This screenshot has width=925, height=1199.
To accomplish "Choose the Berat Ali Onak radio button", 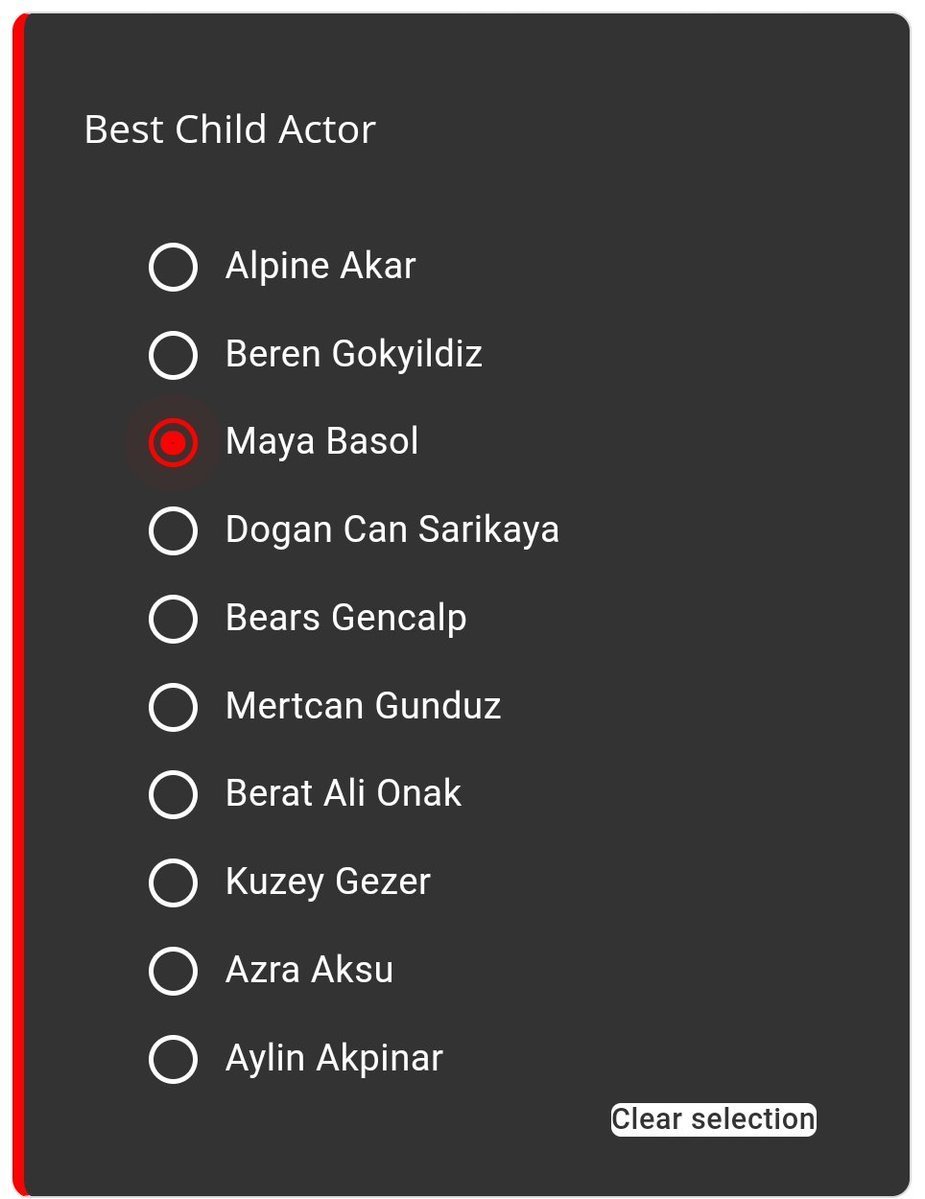I will (x=173, y=795).
